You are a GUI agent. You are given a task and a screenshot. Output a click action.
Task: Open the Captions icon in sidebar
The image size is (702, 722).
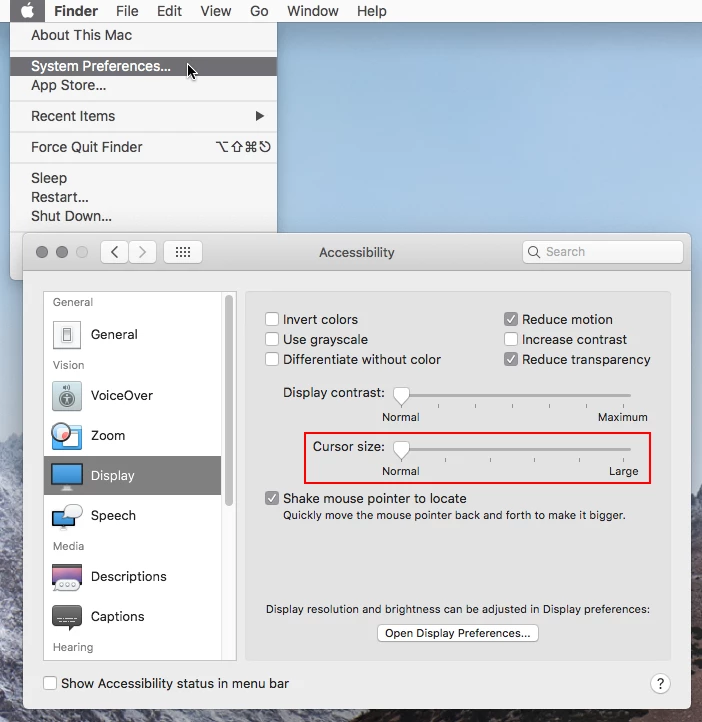coord(67,617)
